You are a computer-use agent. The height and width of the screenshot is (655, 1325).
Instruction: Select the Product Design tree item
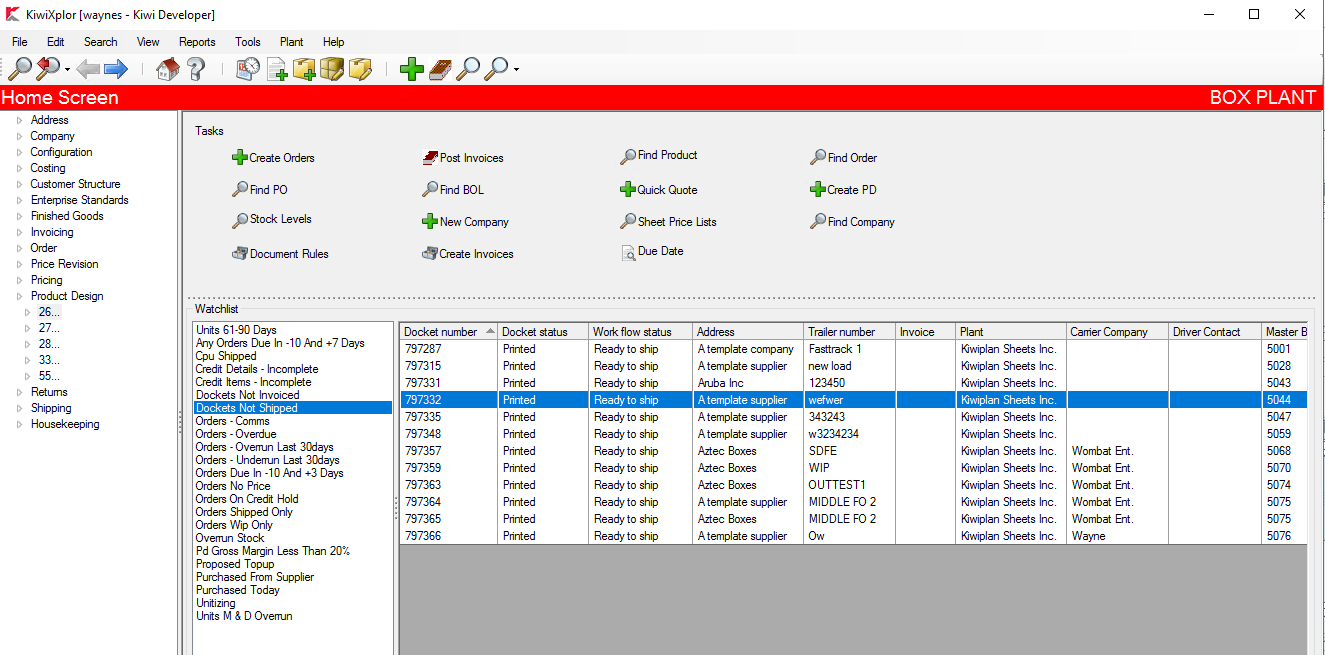point(67,296)
